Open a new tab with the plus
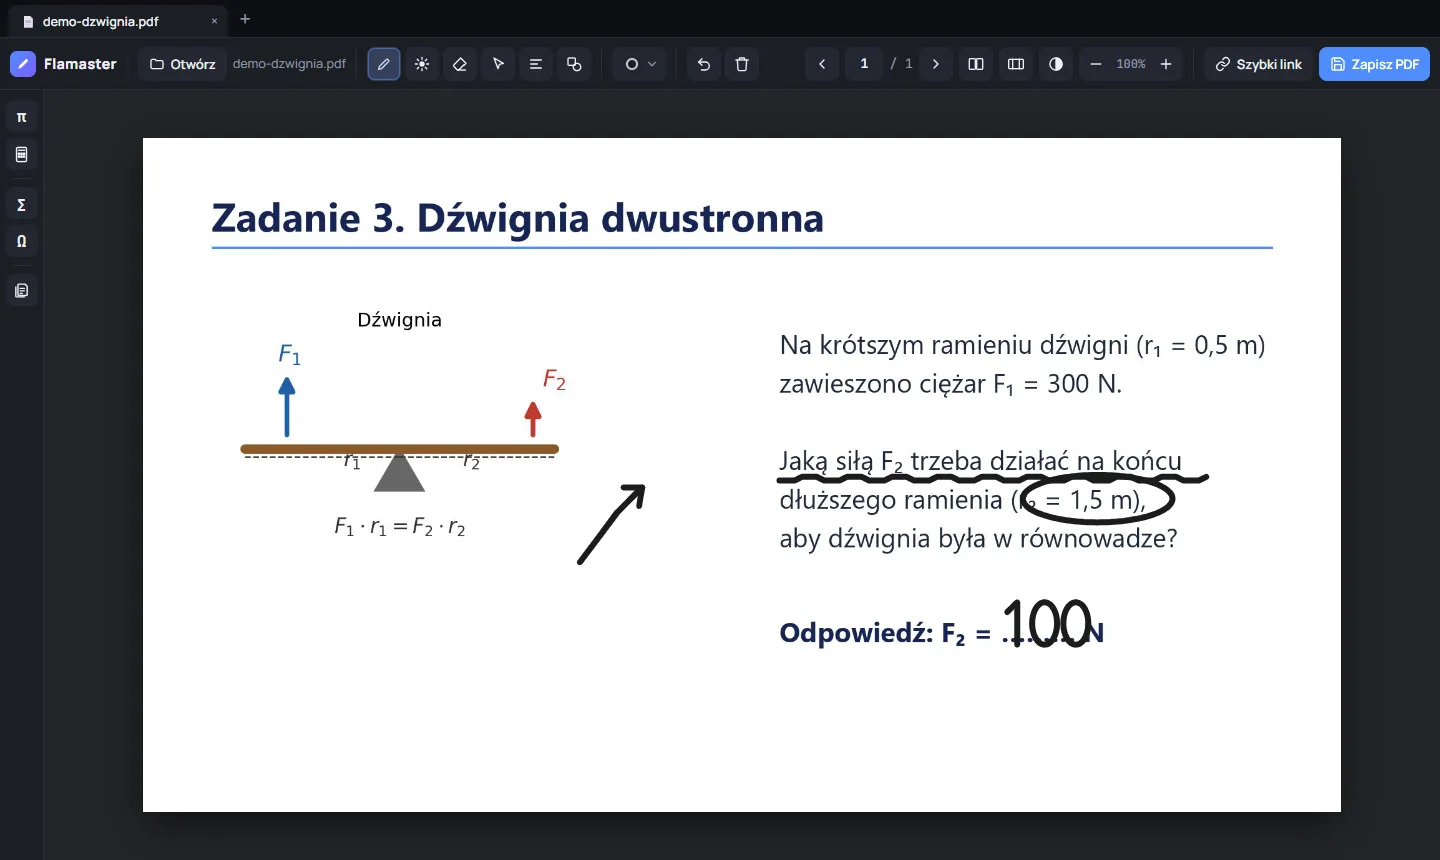This screenshot has height=860, width=1440. pyautogui.click(x=245, y=19)
